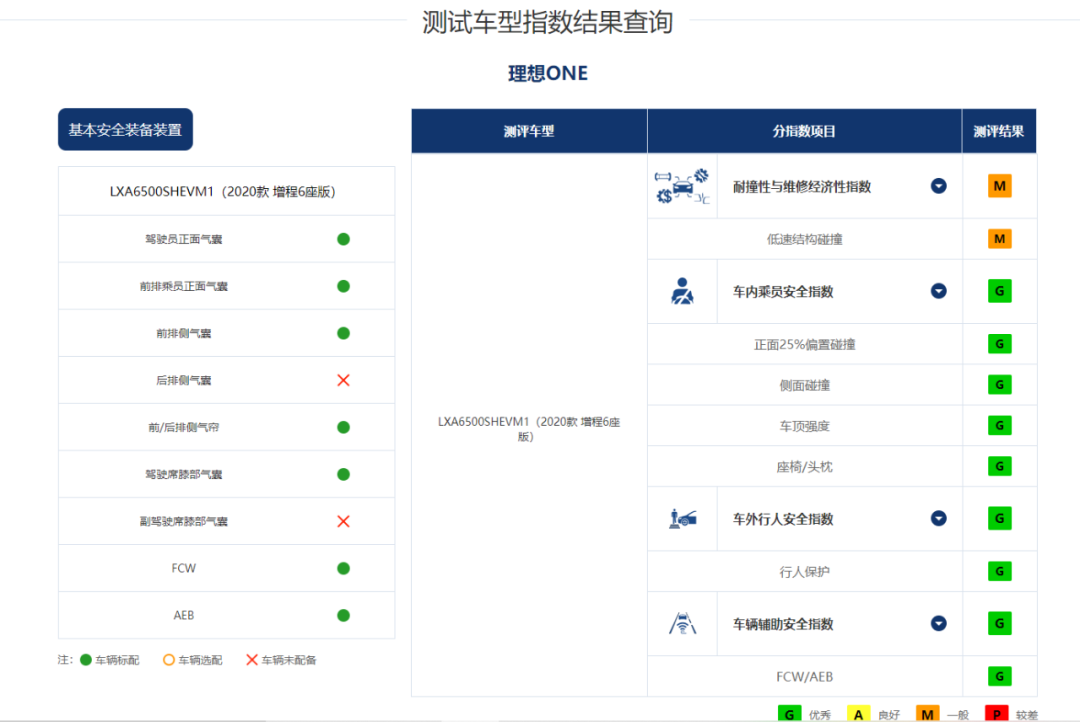Click the M 一般 legend badge
The height and width of the screenshot is (722, 1080).
(x=927, y=714)
